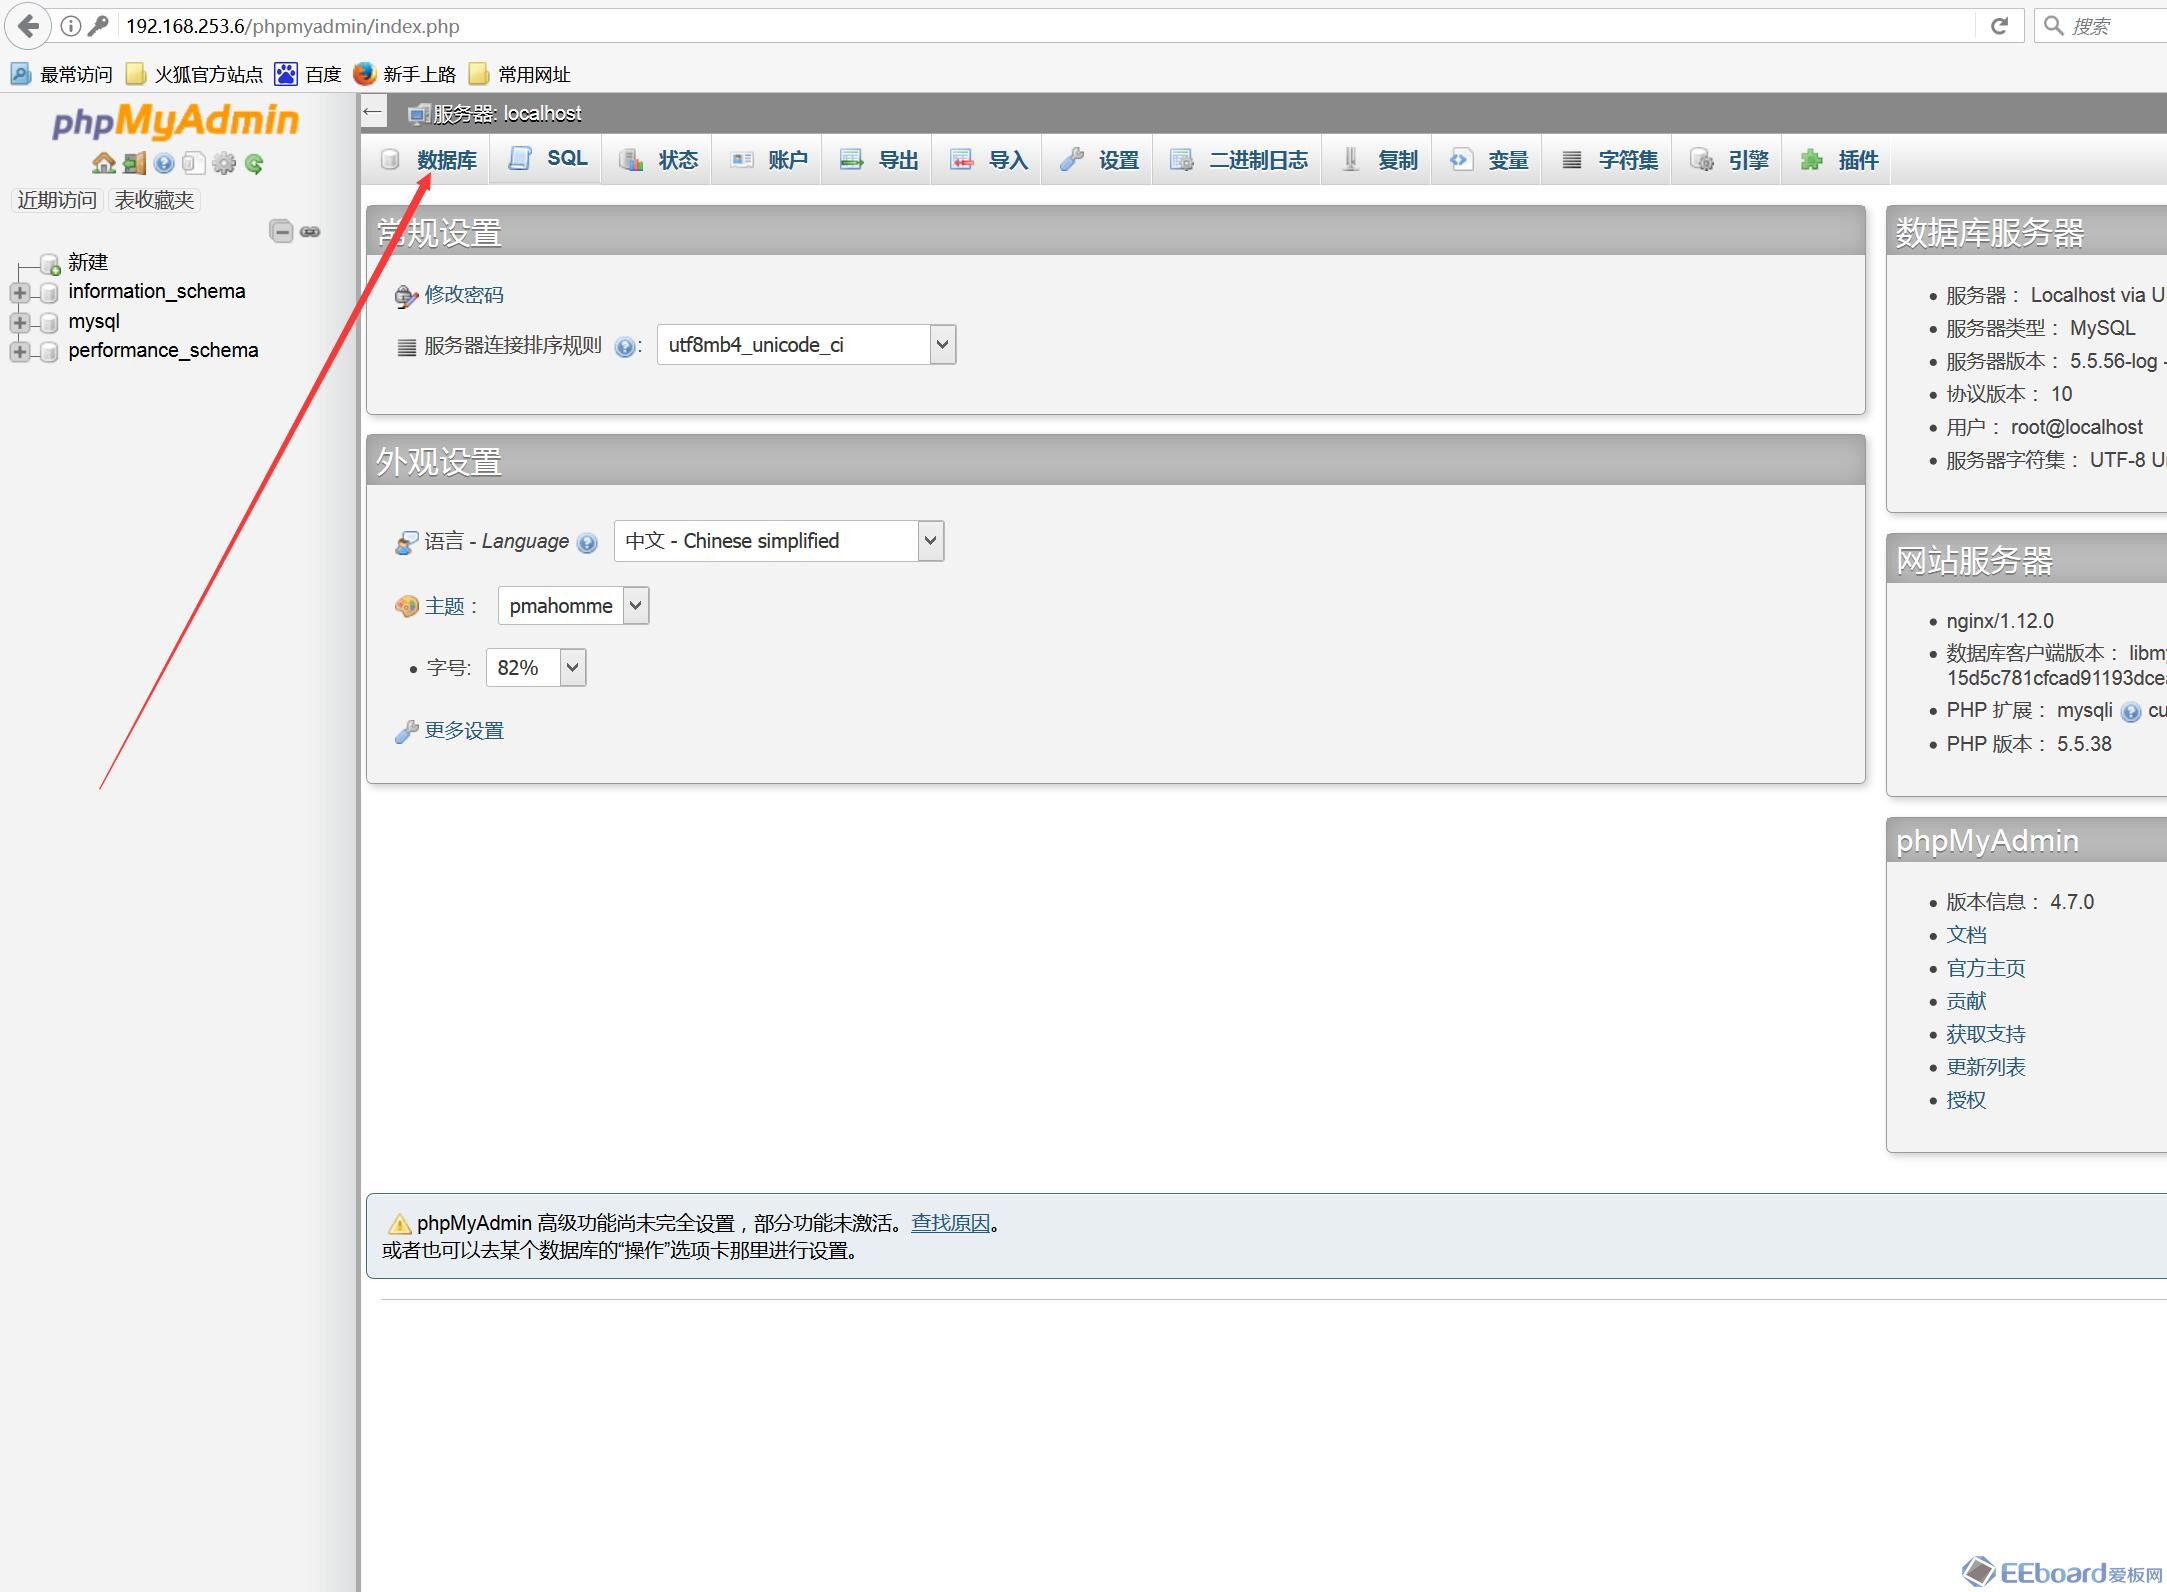Viewport: 2167px width, 1592px height.
Task: Open the 贡献 link
Action: [x=1966, y=1001]
